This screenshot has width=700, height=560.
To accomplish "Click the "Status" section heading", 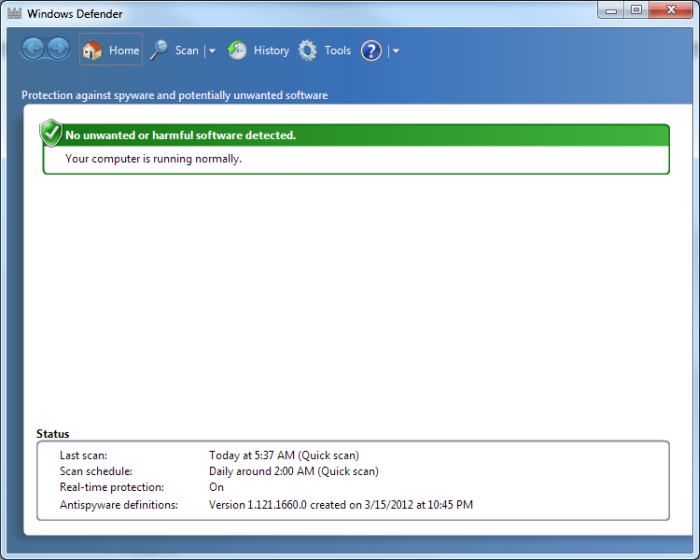I will pyautogui.click(x=53, y=434).
